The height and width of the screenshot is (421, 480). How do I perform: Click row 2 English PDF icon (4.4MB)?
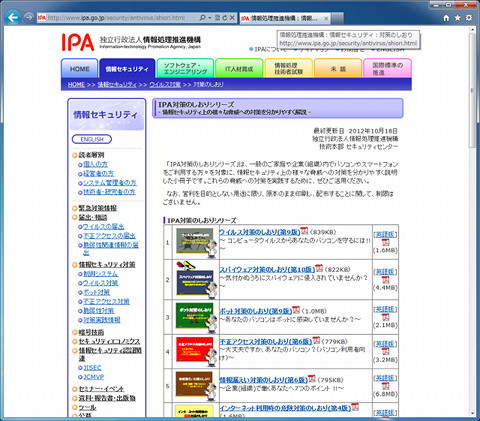(385, 280)
